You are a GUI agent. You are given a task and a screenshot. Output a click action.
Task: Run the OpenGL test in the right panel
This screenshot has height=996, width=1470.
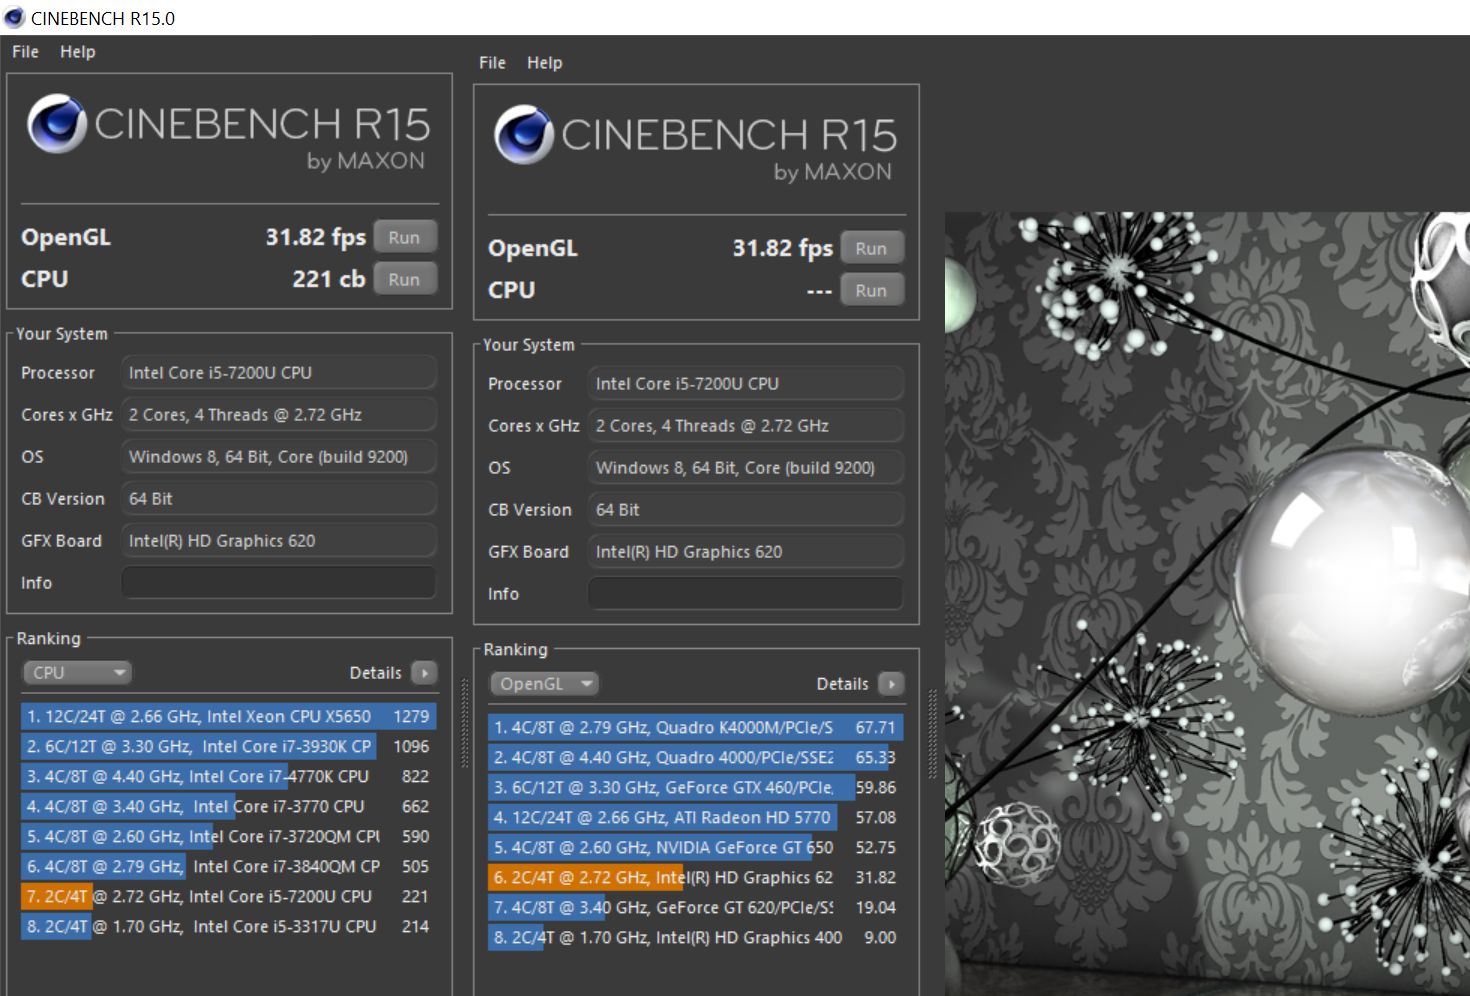pyautogui.click(x=871, y=249)
